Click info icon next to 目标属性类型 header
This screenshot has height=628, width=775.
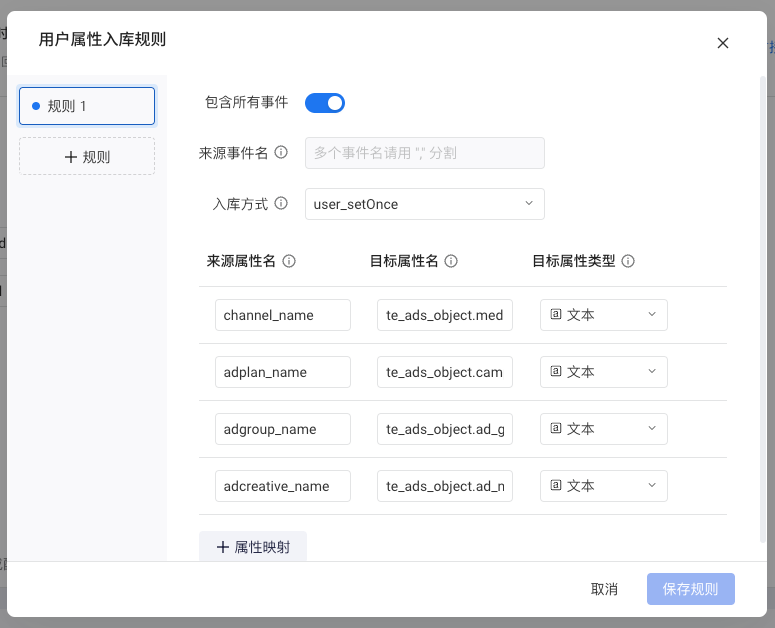coord(628,261)
